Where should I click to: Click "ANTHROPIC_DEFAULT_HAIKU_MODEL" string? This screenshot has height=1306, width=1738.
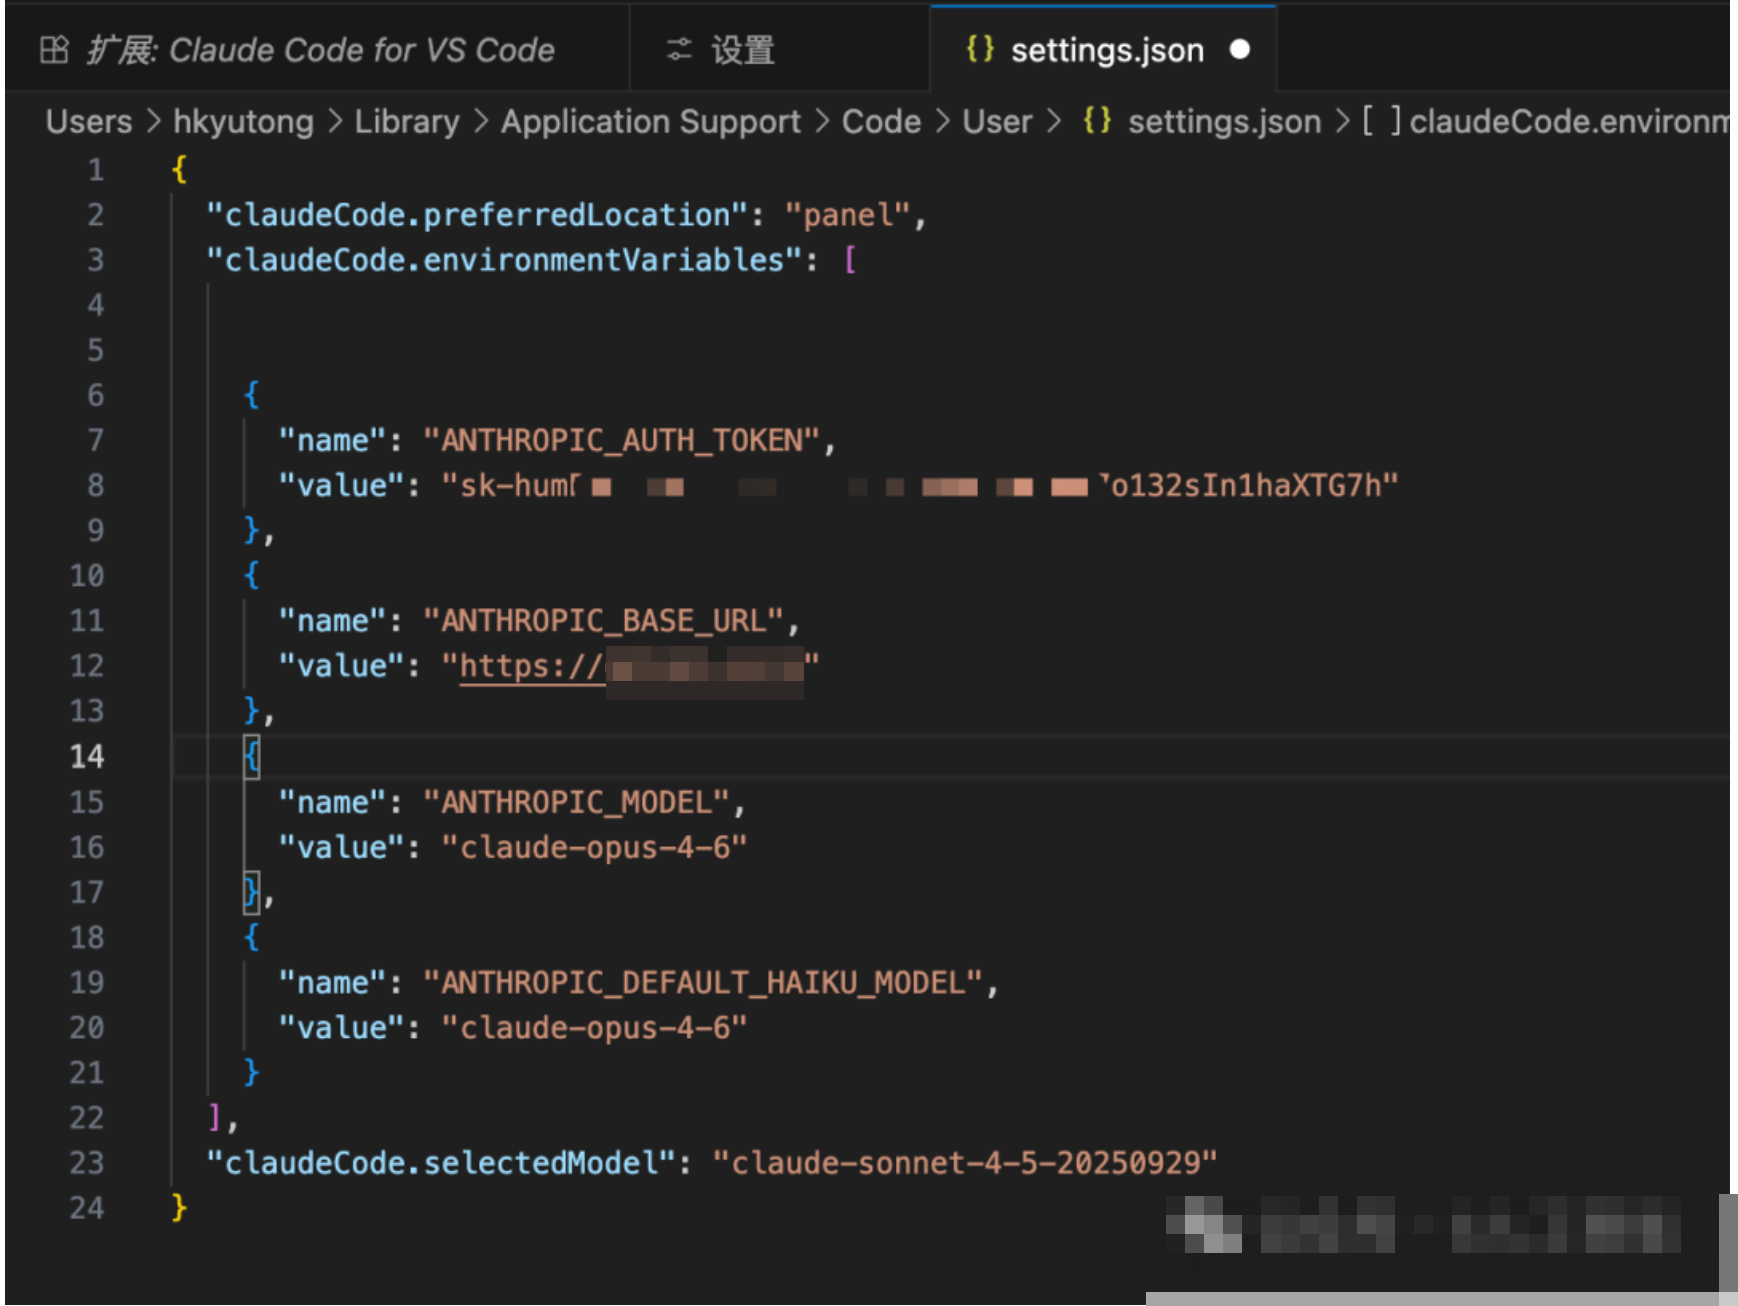(x=703, y=983)
